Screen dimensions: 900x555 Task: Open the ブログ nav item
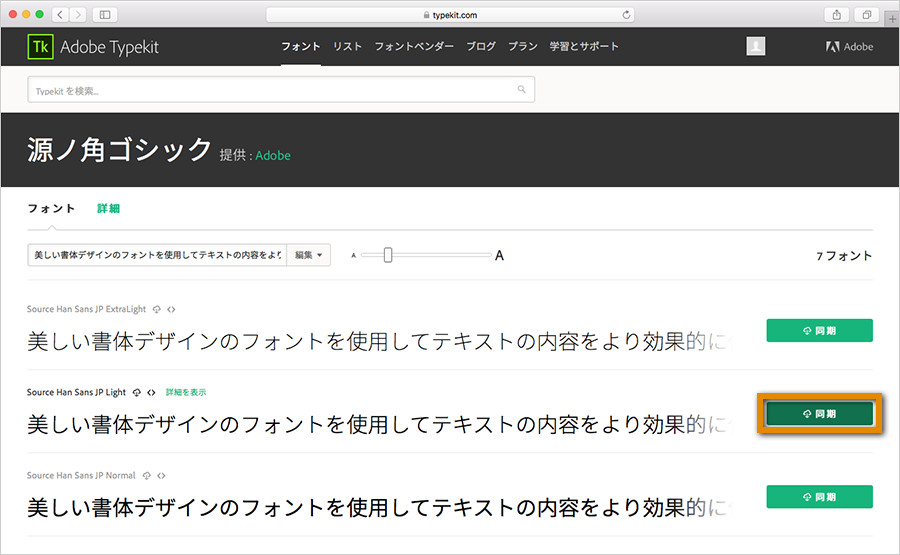coord(481,46)
